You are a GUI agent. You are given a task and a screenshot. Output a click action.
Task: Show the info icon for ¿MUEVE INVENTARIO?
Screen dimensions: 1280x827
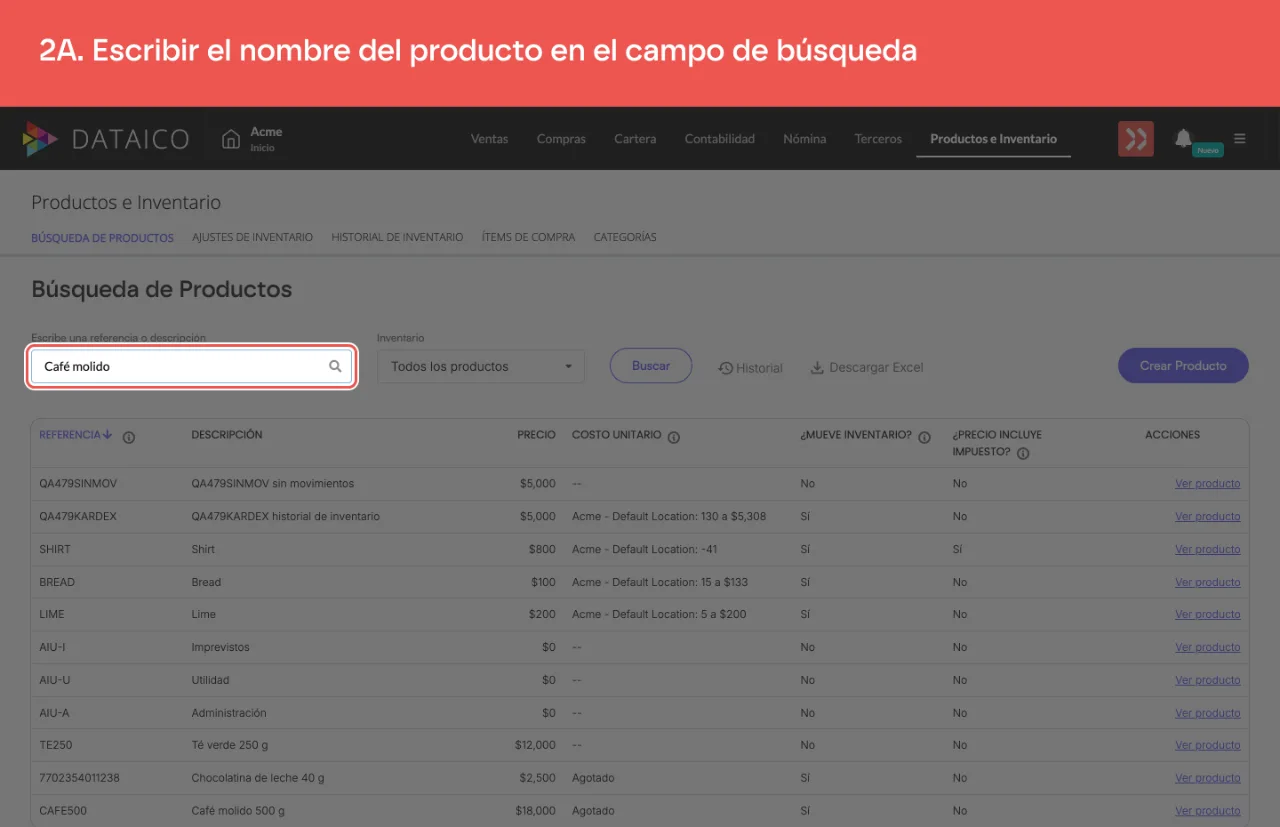click(x=924, y=437)
